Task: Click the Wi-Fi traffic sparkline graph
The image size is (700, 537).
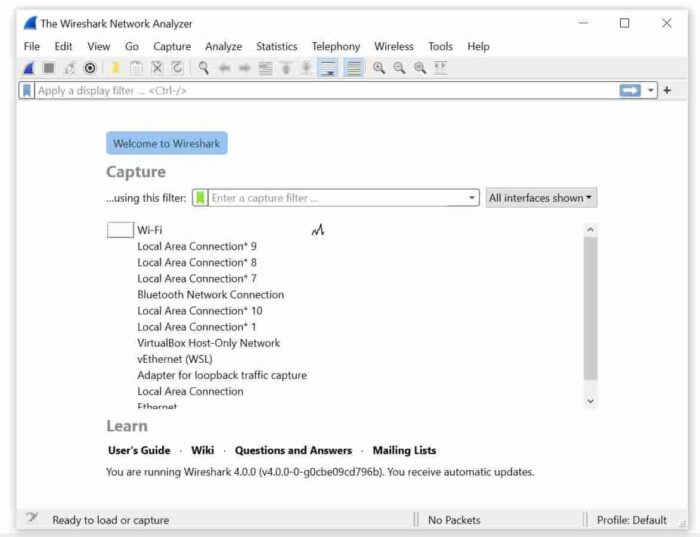Action: [x=318, y=230]
